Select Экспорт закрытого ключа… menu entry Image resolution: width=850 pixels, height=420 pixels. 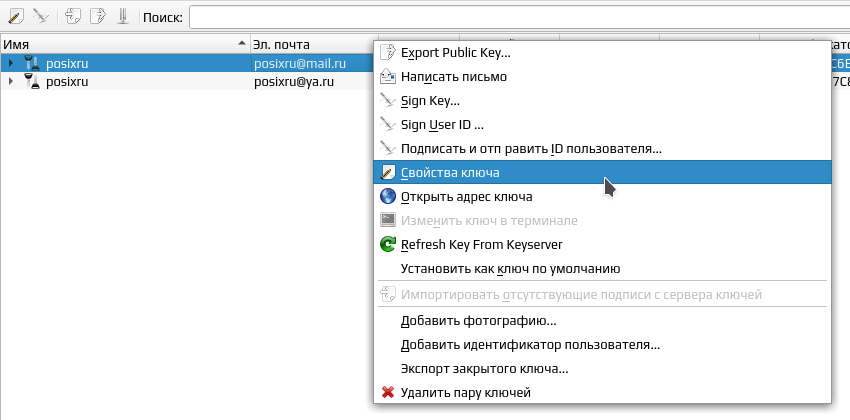click(x=602, y=369)
